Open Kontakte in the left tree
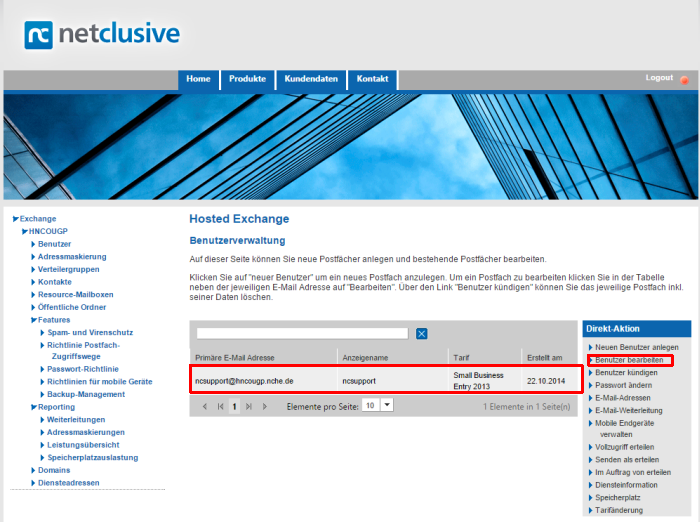 point(54,282)
